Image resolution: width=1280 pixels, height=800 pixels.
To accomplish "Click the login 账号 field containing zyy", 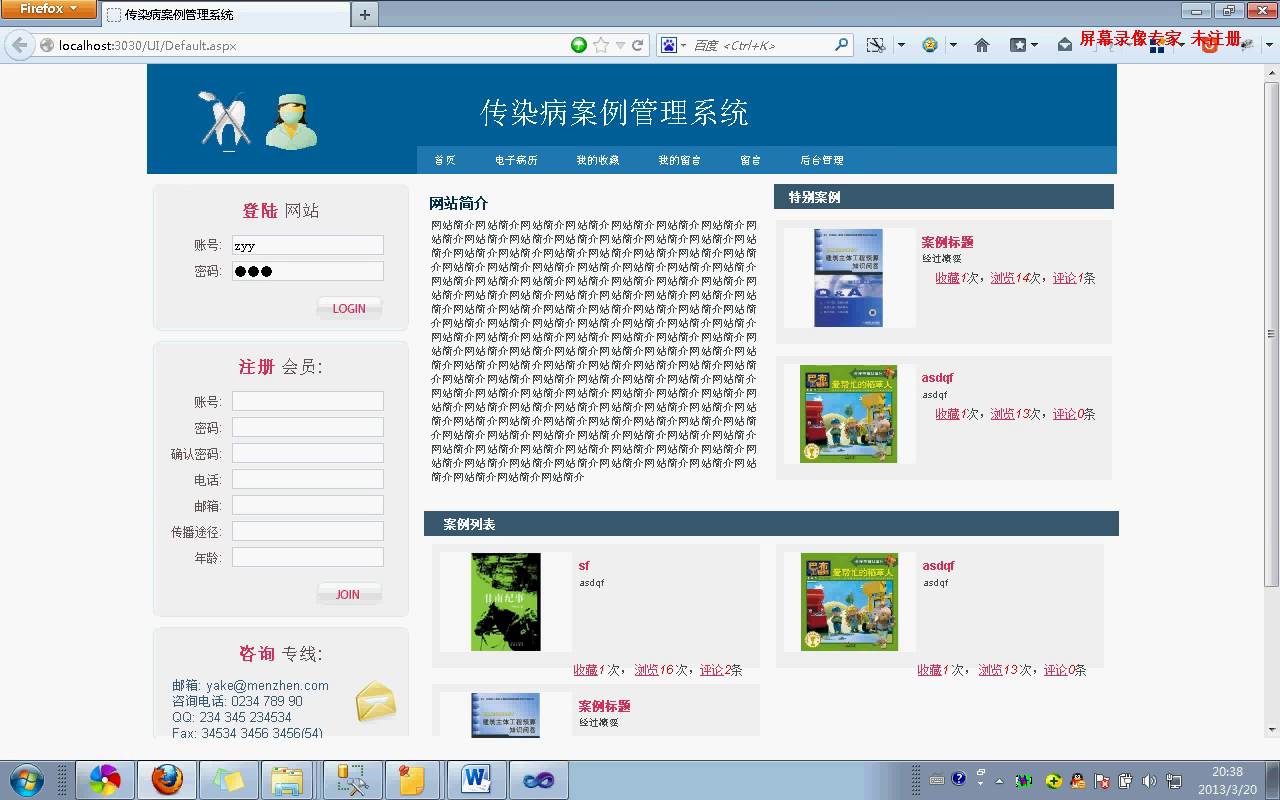I will (x=308, y=245).
